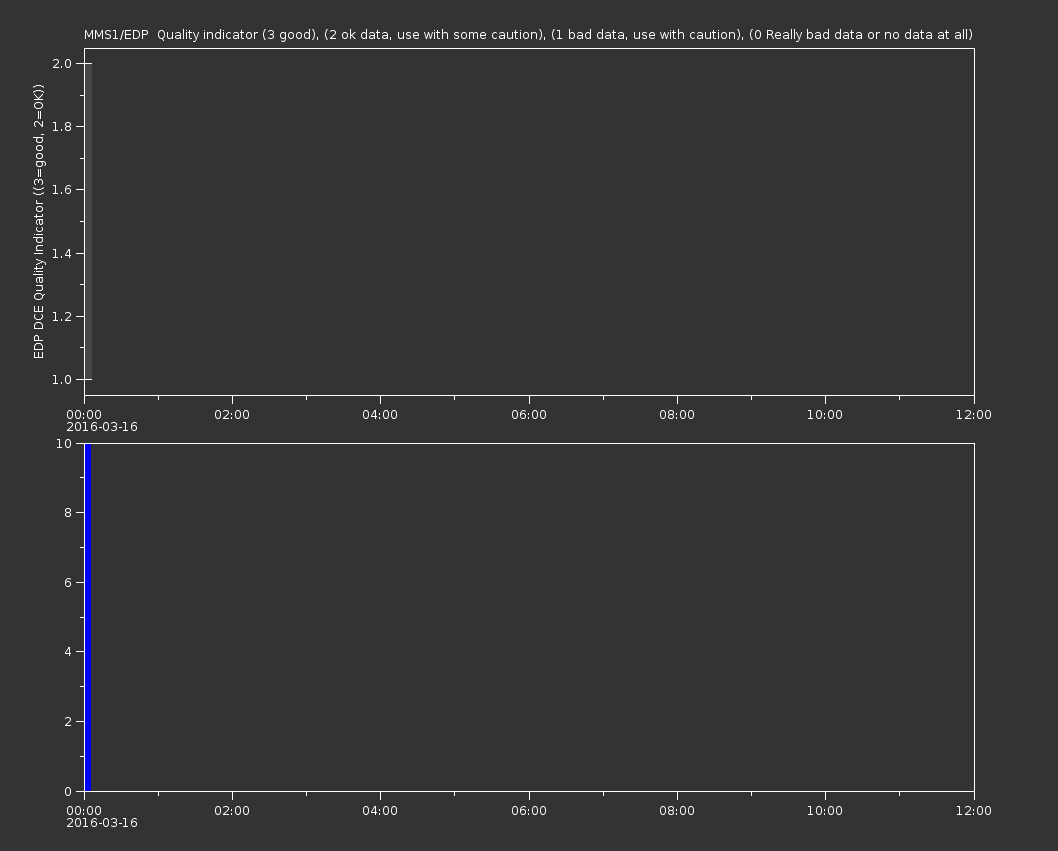This screenshot has height=851, width=1058.
Task: Click the y-axis tick label 10
Action: pos(64,443)
